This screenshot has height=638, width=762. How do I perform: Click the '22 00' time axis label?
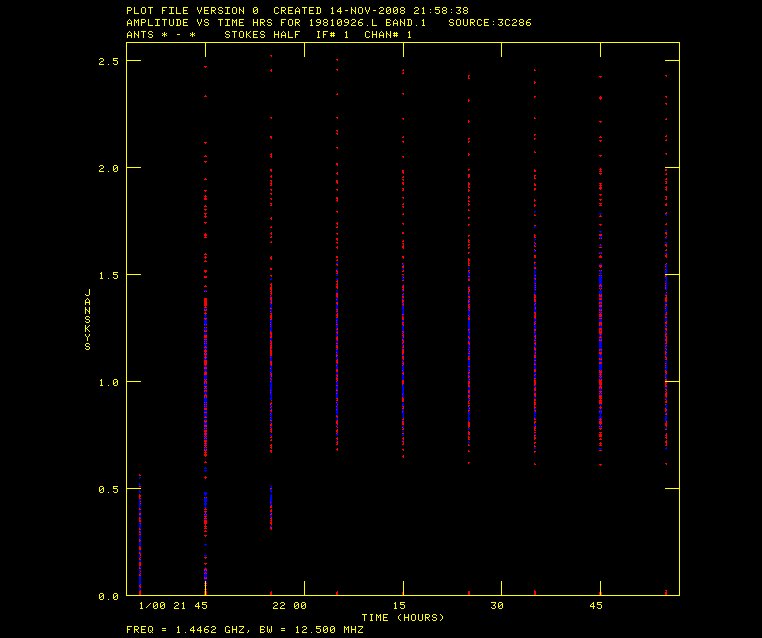tap(290, 605)
